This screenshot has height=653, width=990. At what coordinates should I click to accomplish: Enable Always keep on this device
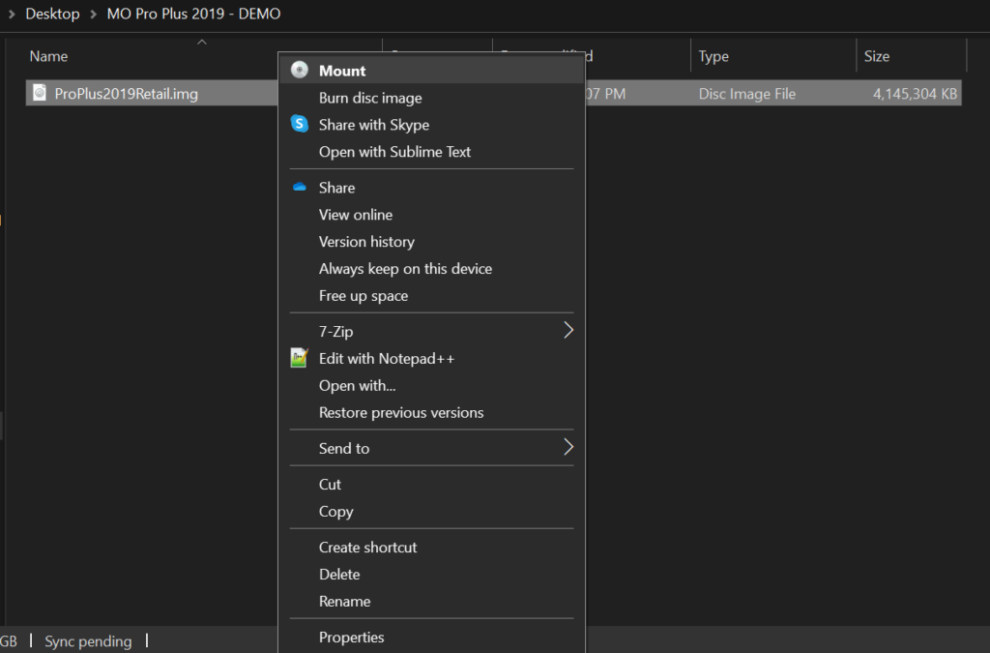(406, 268)
